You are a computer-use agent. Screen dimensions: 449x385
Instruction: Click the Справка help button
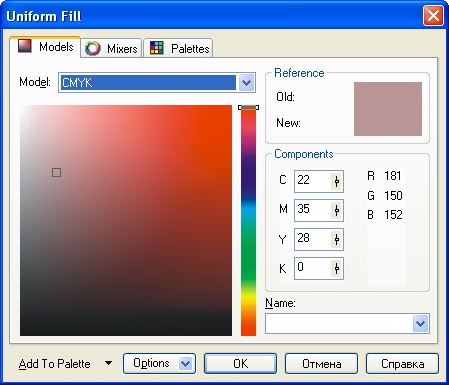coord(402,363)
